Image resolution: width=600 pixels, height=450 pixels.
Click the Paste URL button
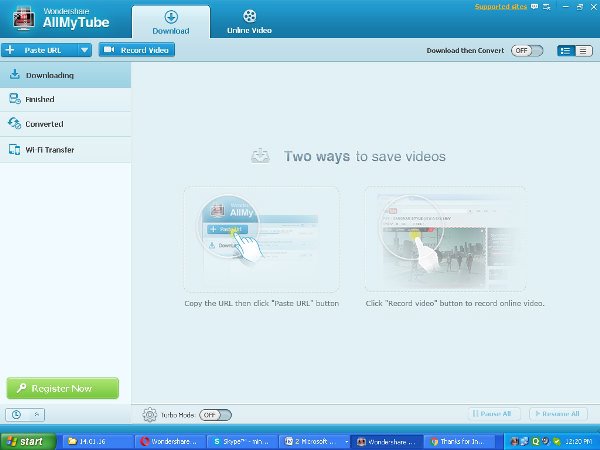tap(39, 50)
